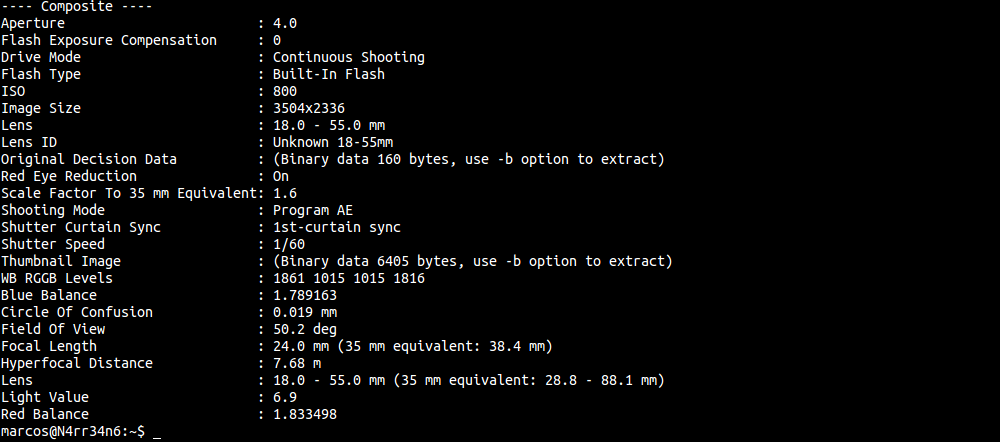Click the Field Of View 50.2 deg value

305,329
